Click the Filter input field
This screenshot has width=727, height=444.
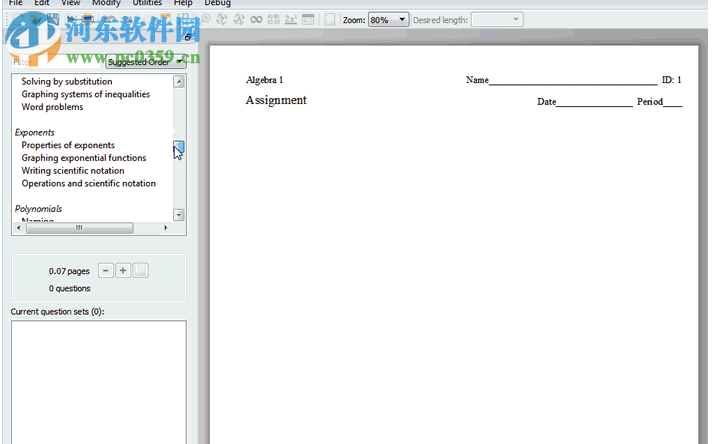pos(56,62)
